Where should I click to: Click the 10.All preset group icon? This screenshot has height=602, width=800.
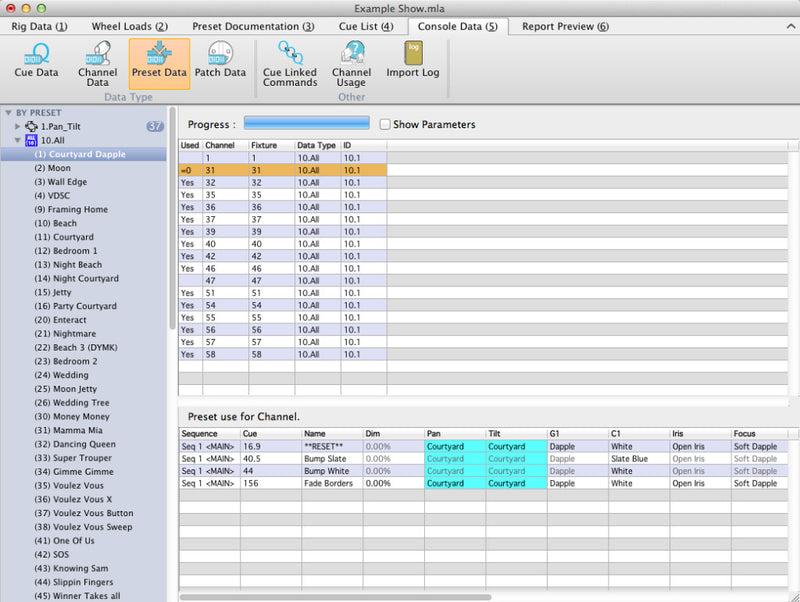(x=30, y=141)
